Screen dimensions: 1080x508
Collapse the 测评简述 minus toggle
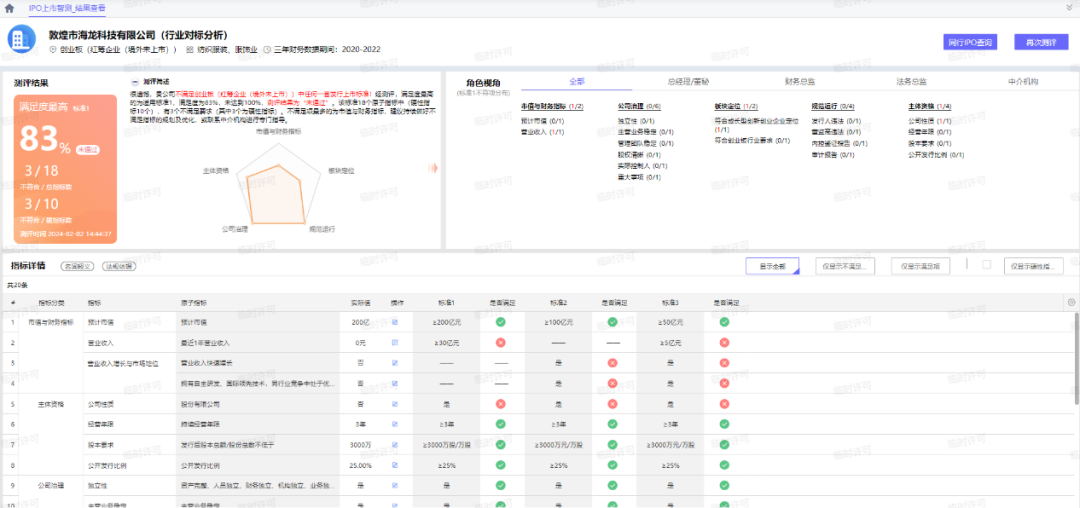point(134,81)
